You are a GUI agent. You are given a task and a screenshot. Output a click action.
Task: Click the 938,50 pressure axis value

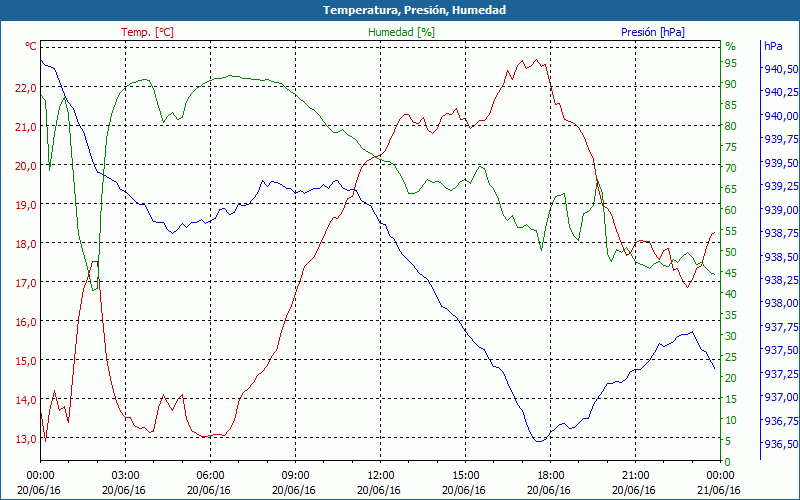(782, 256)
